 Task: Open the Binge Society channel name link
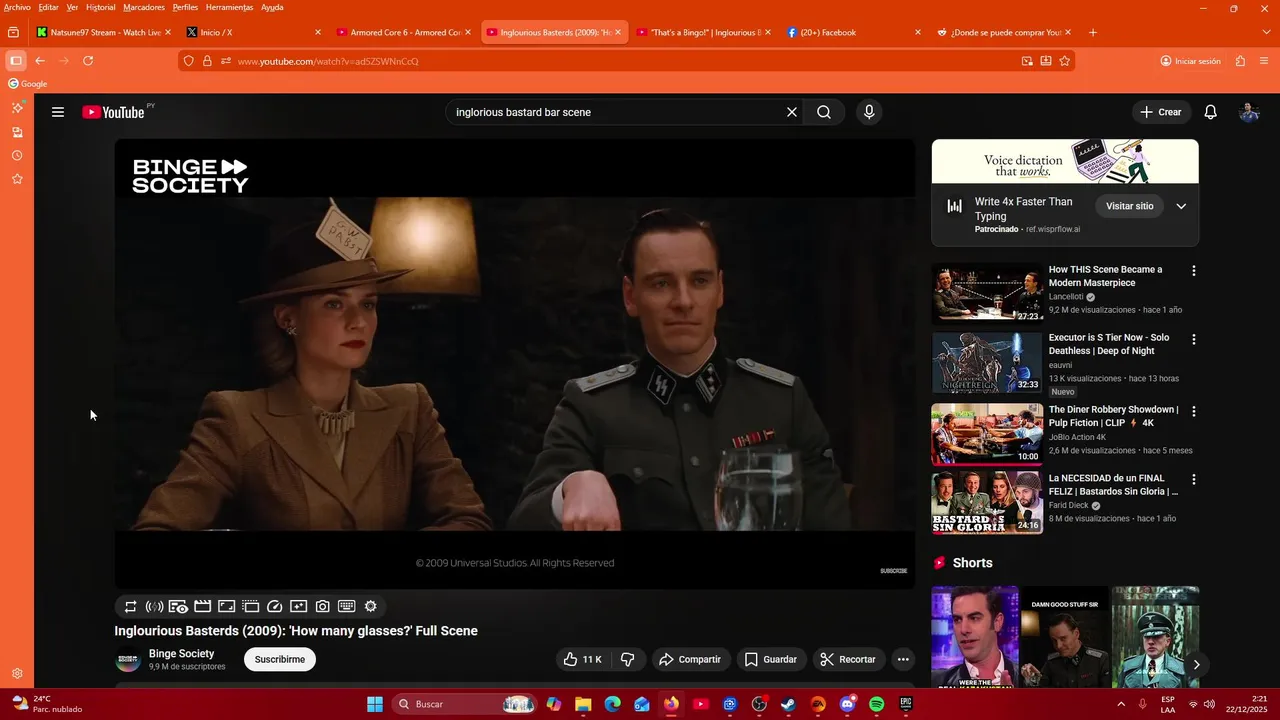181,654
